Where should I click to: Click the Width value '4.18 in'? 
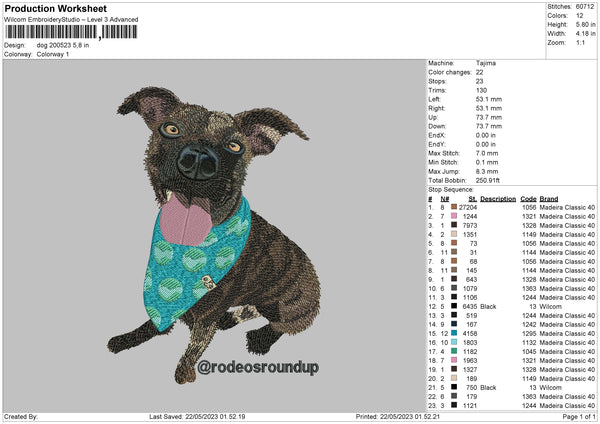pos(585,34)
